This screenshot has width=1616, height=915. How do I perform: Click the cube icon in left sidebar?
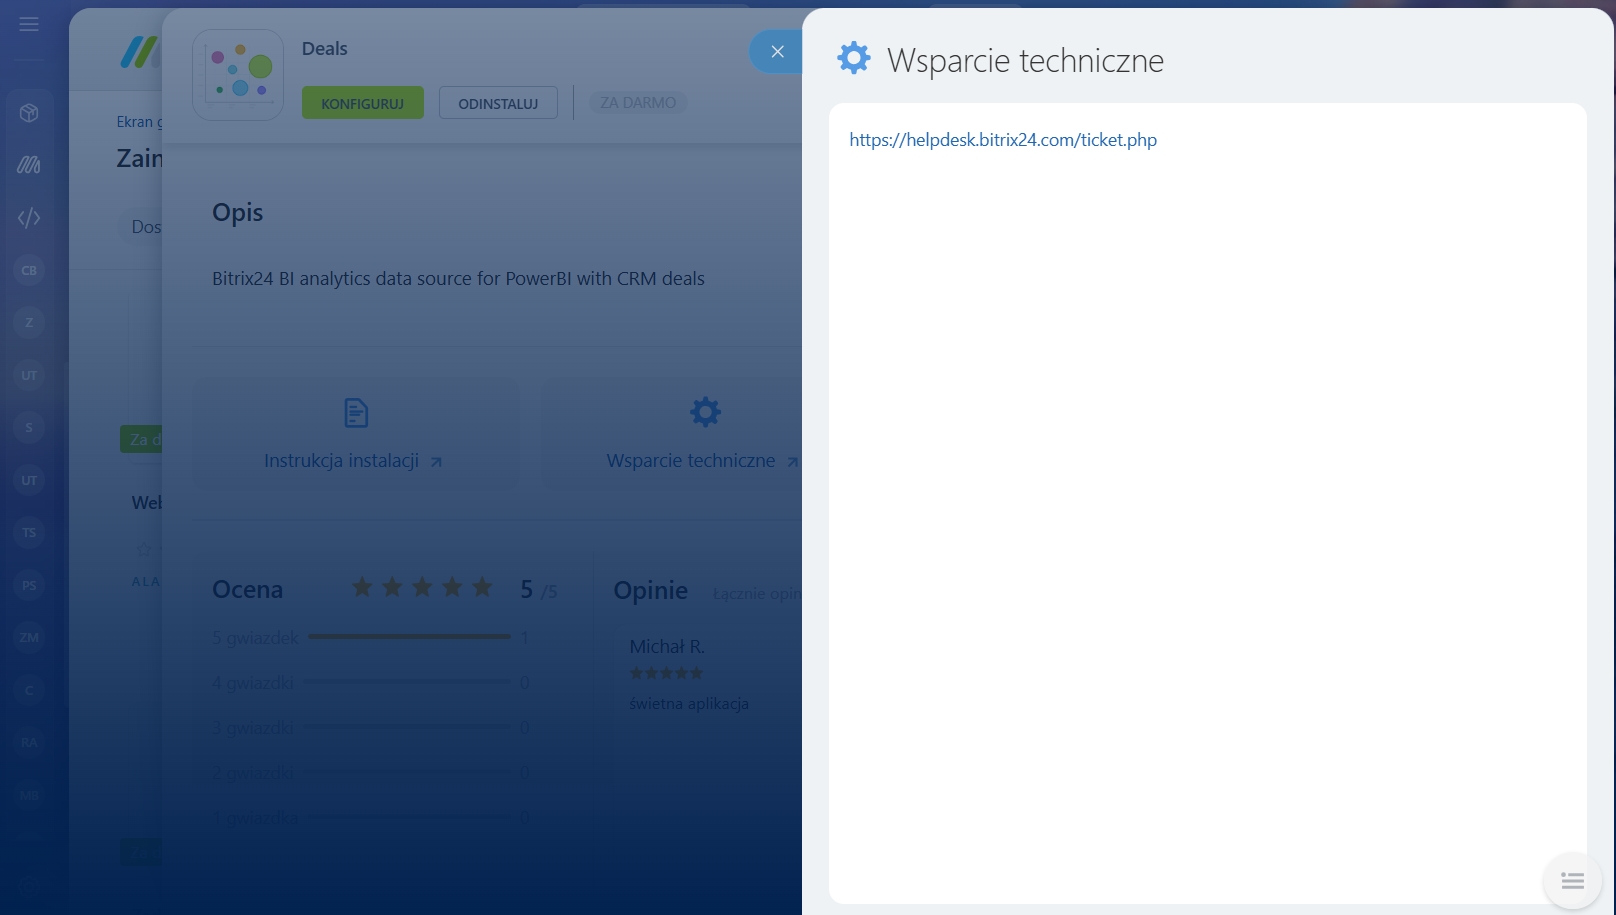click(29, 113)
